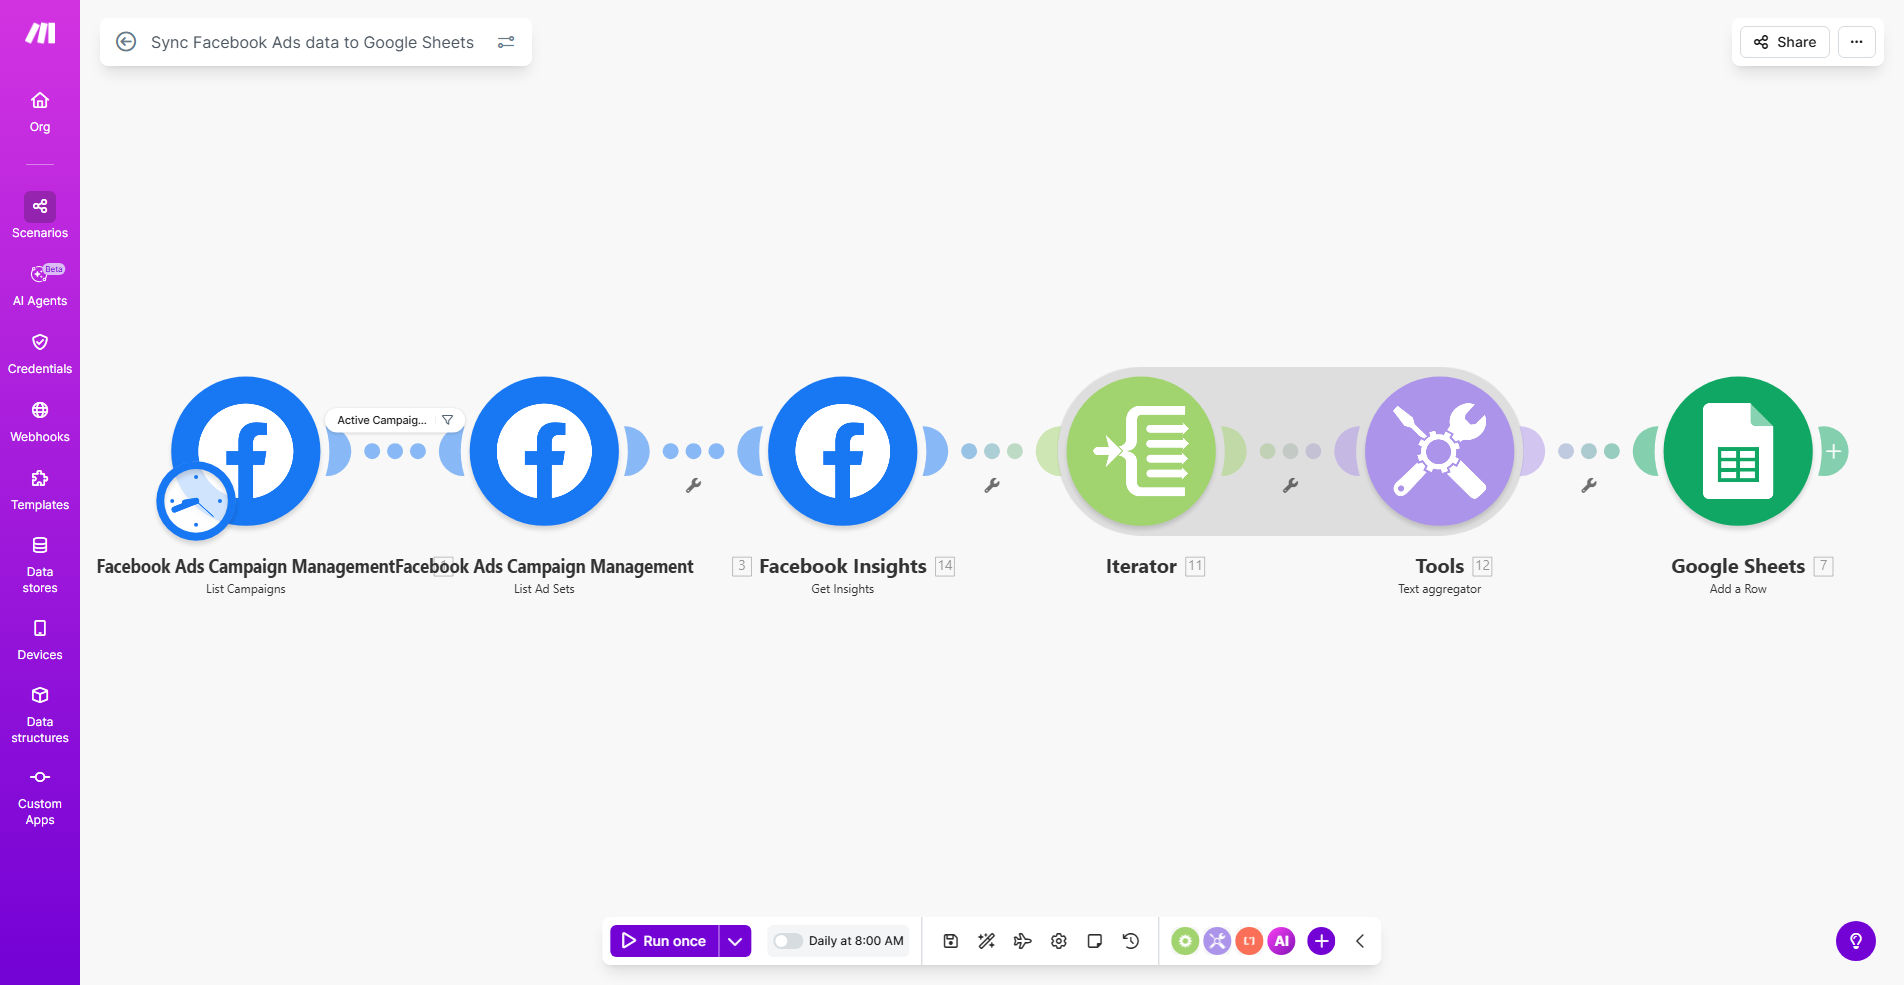Screen dimensions: 1904x985
Task: Click Run once button
Action: [x=664, y=941]
